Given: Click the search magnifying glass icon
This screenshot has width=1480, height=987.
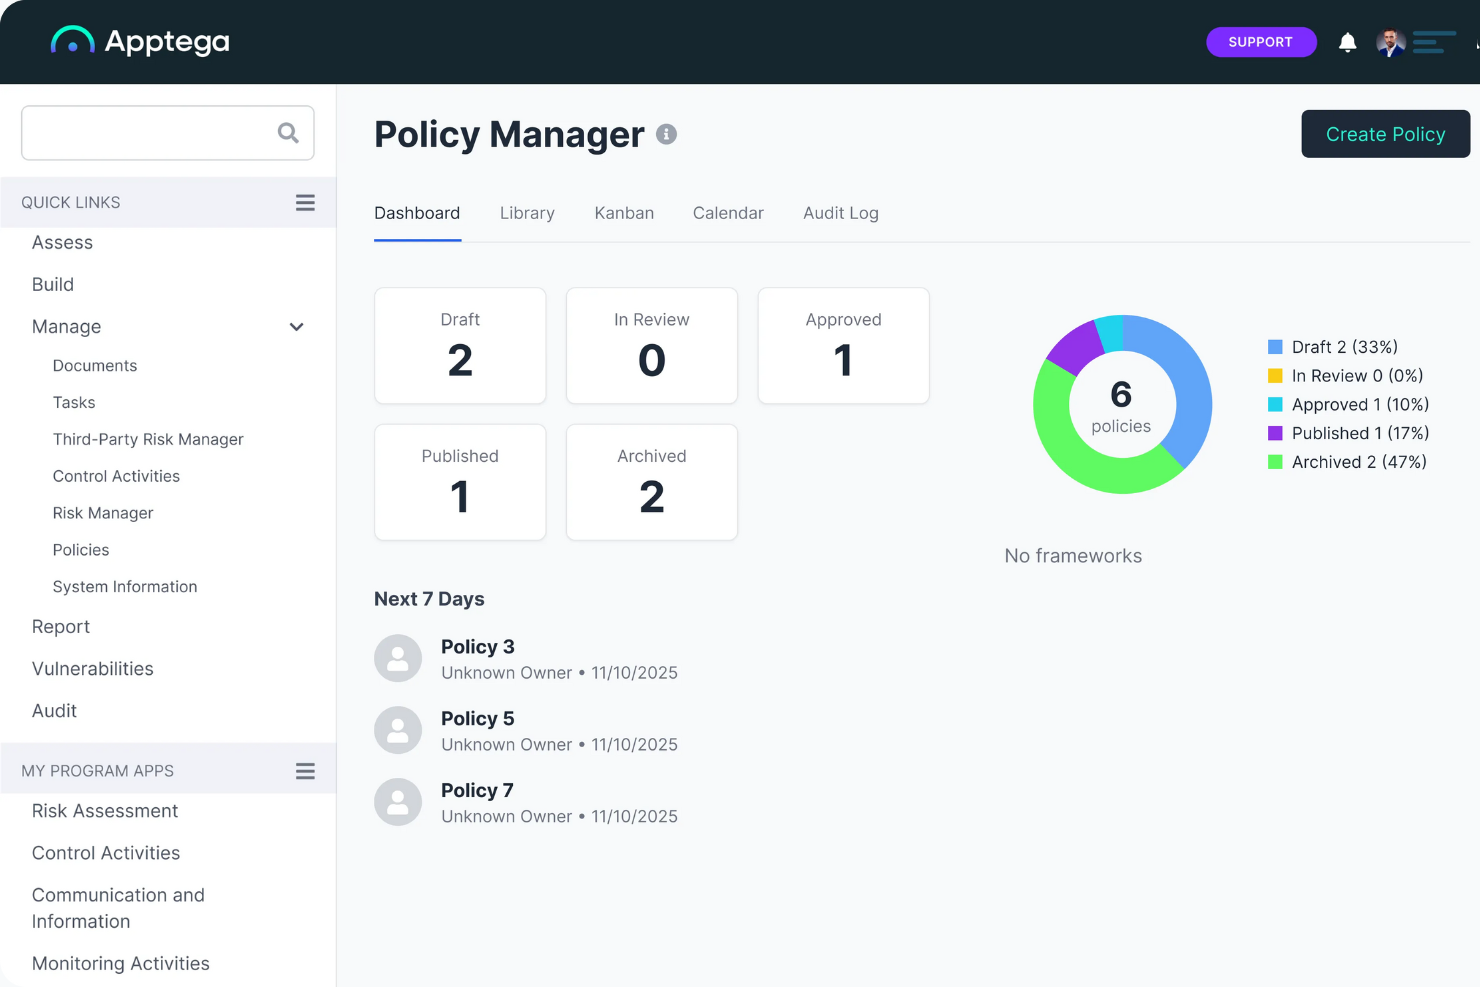Looking at the screenshot, I should 288,132.
